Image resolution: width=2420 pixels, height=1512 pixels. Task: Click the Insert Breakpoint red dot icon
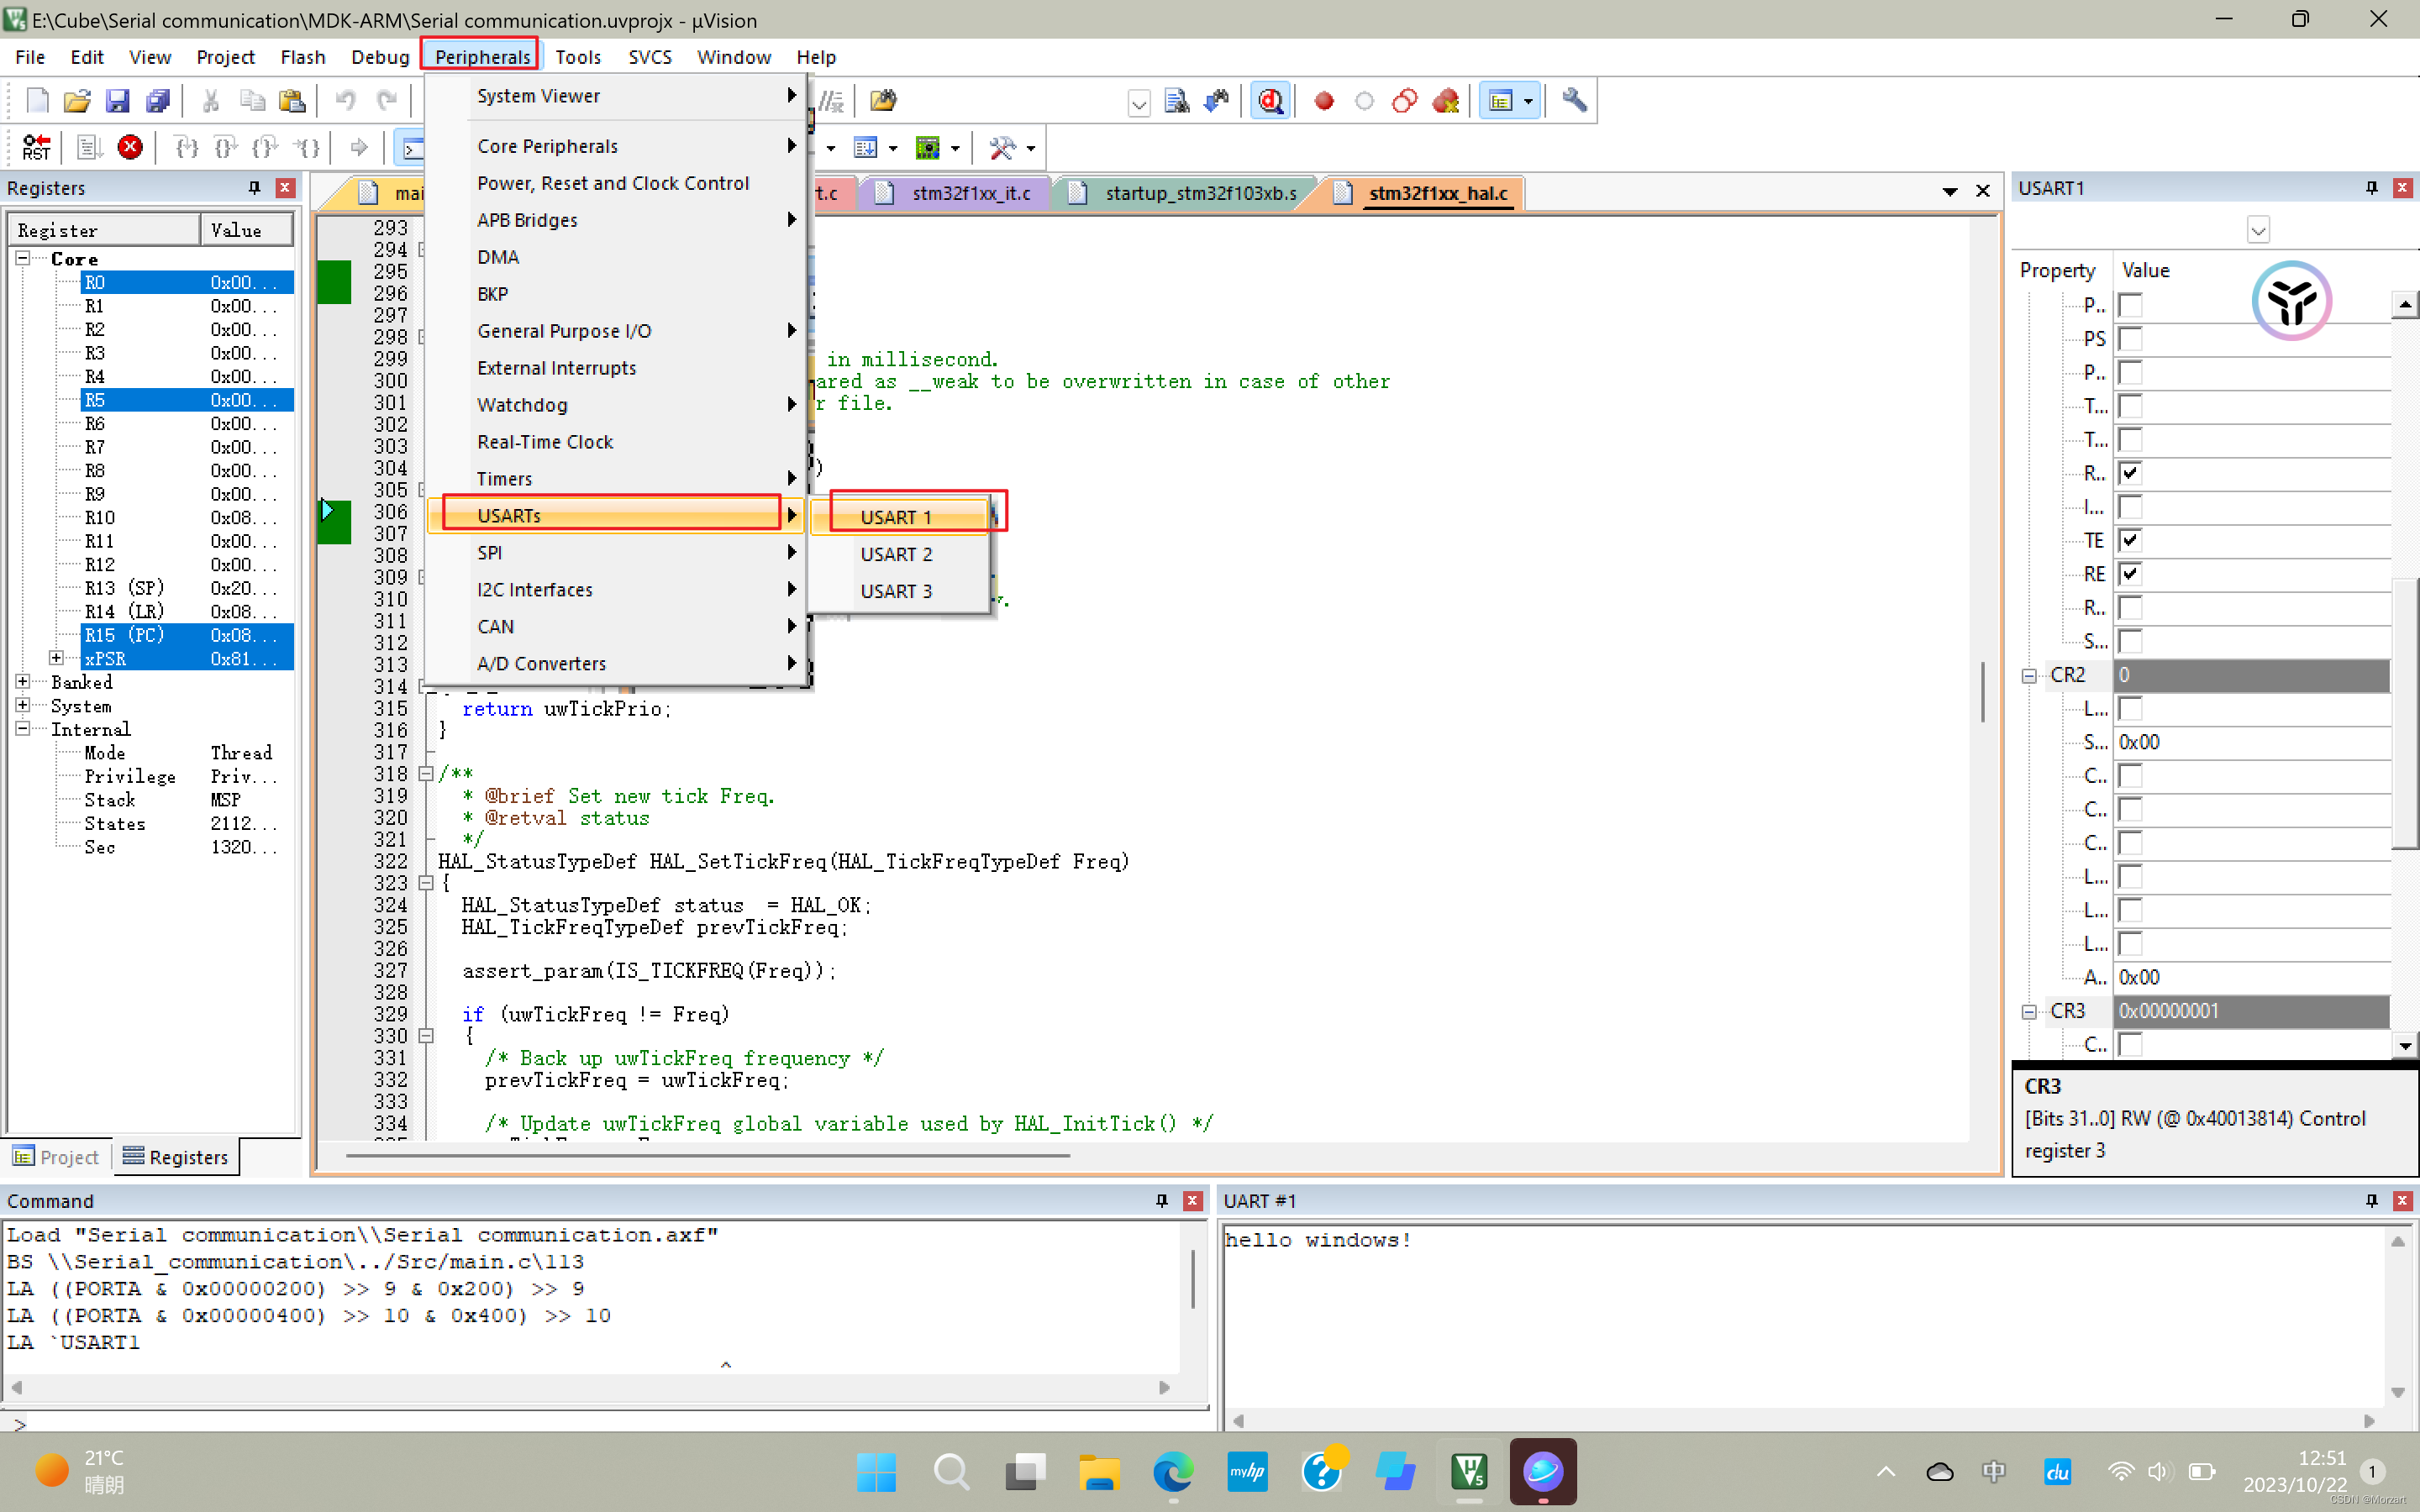point(1324,100)
